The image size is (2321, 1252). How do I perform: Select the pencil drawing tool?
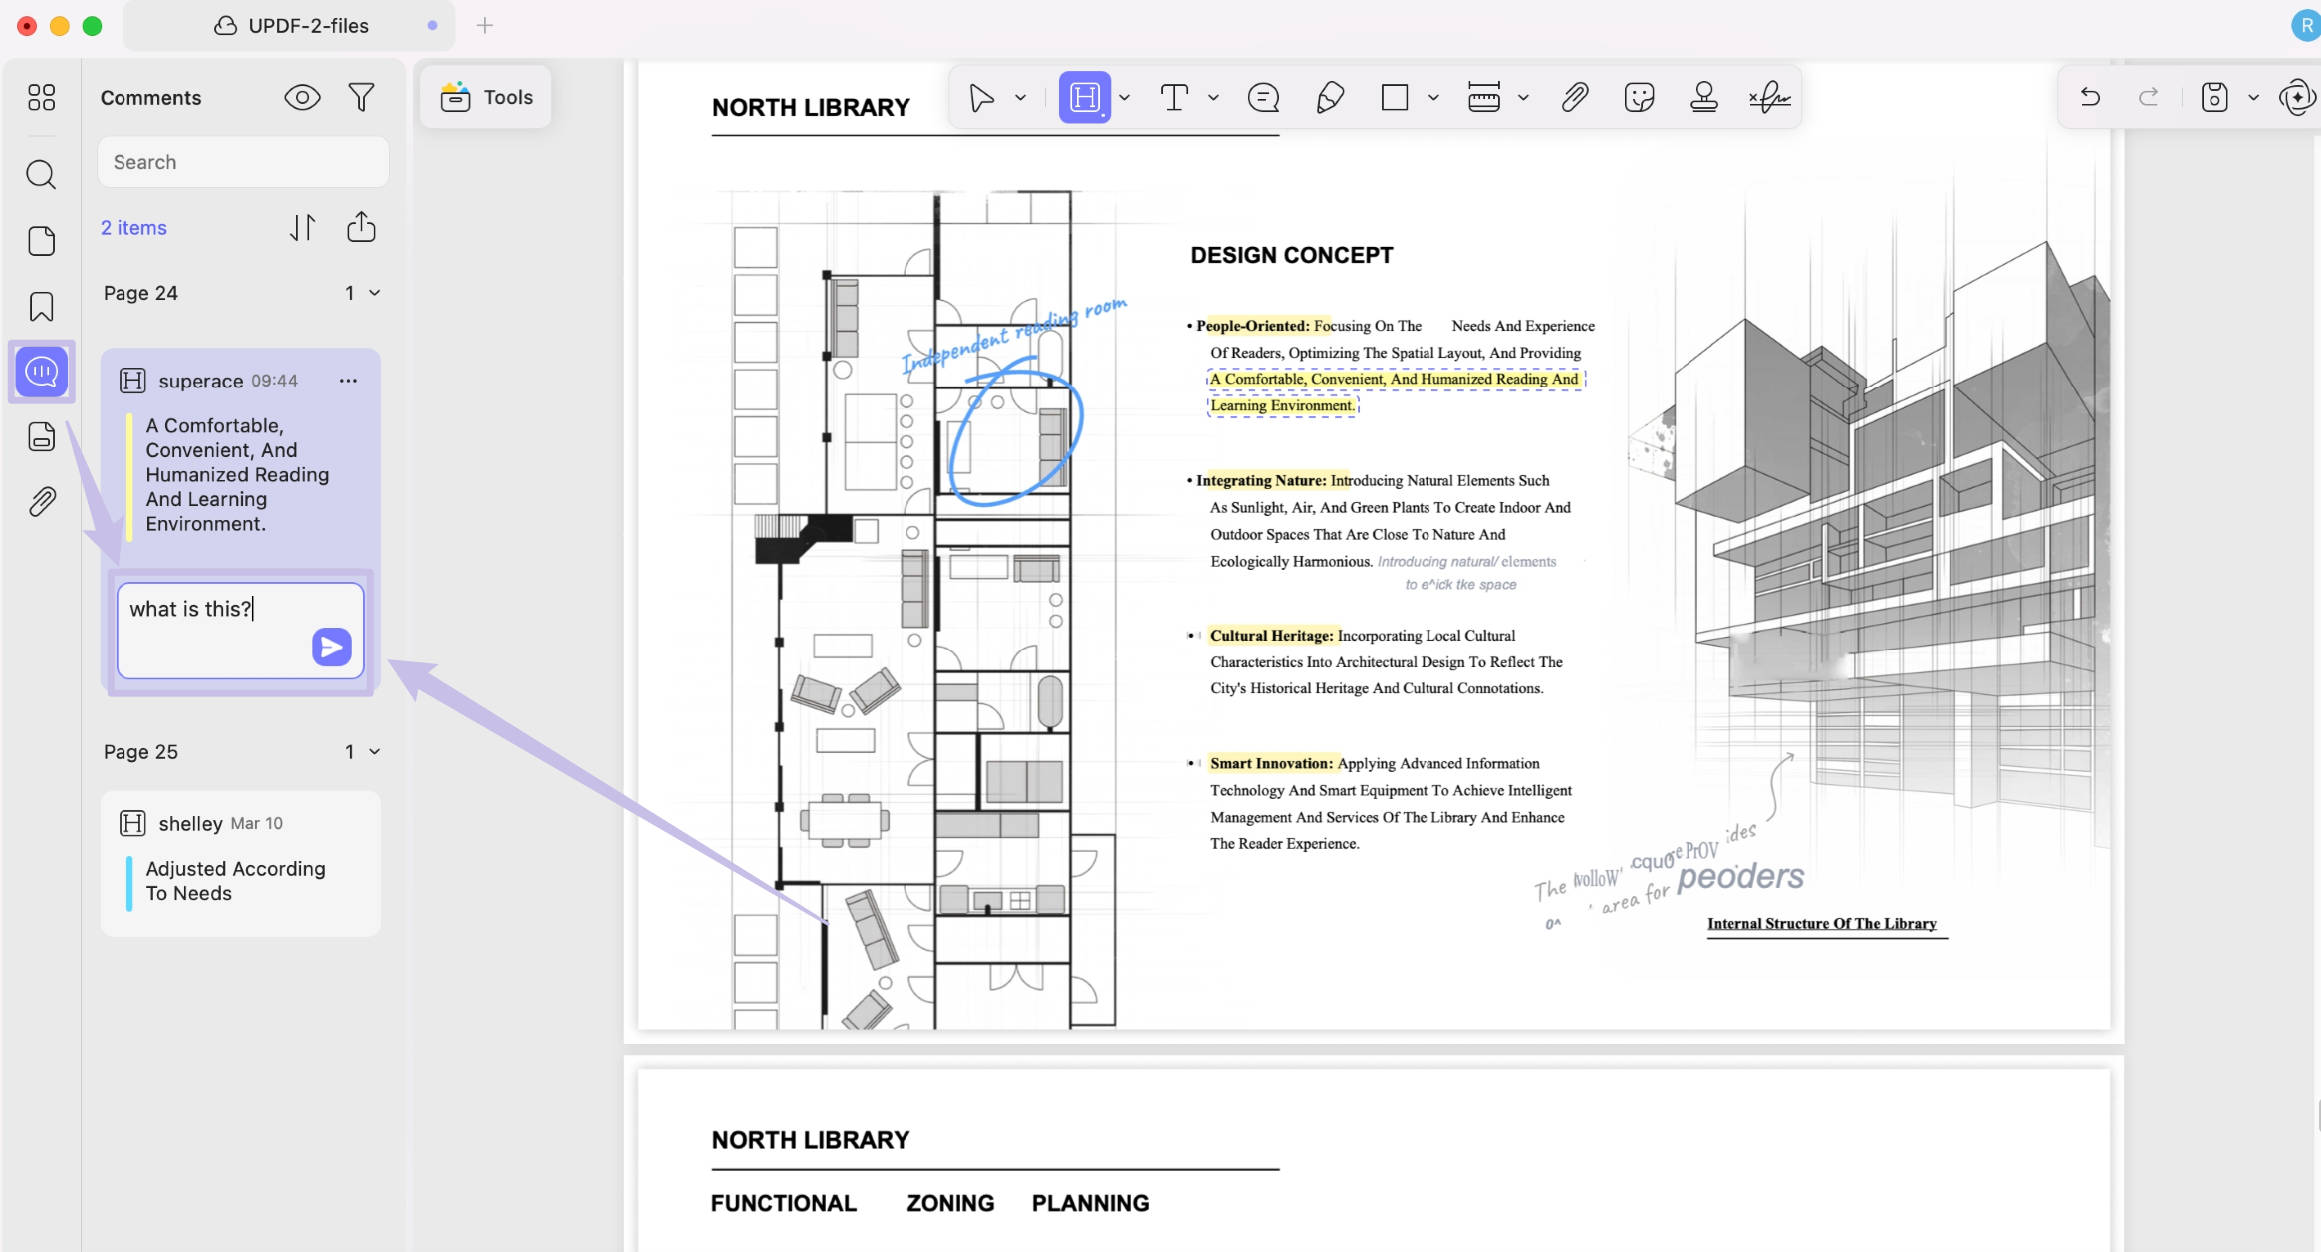point(1329,97)
